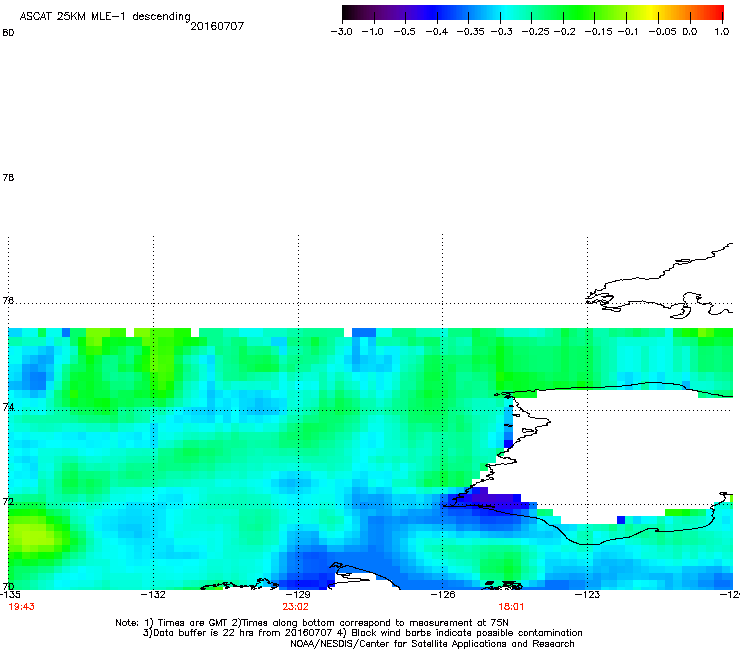
Task: Click the color bar label -0.25
Action: click(x=535, y=32)
